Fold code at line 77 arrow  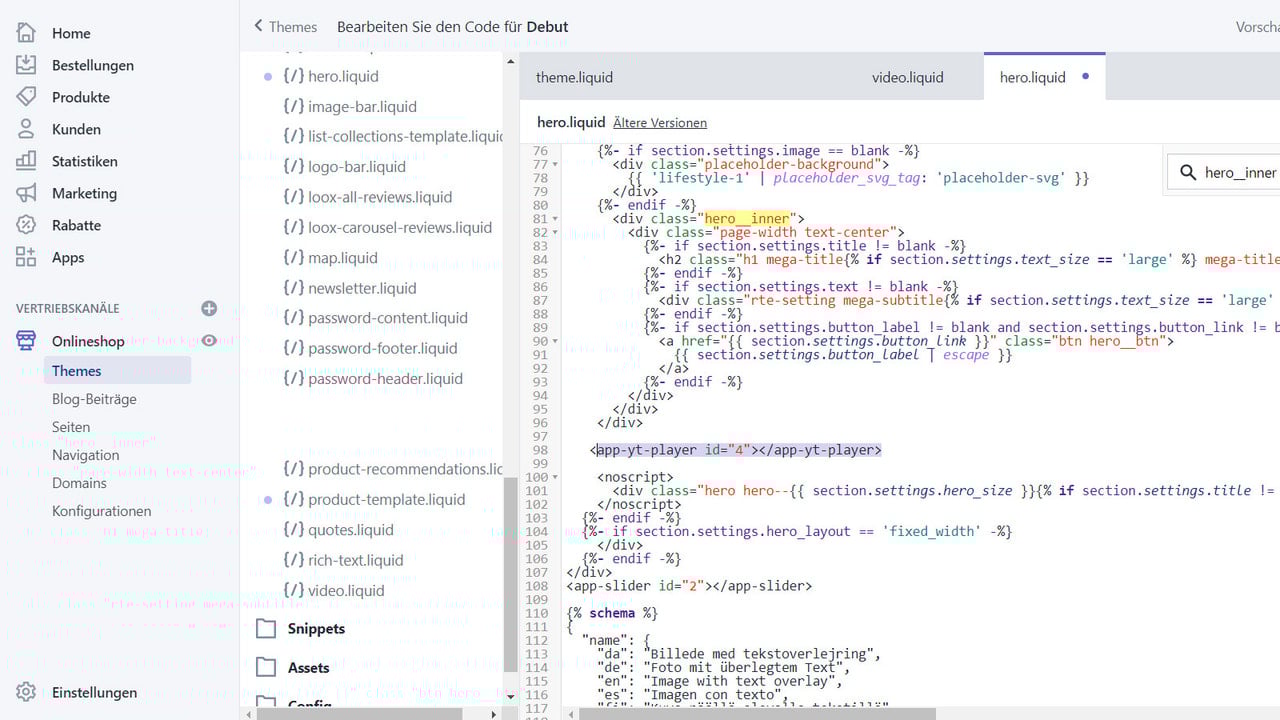555,165
